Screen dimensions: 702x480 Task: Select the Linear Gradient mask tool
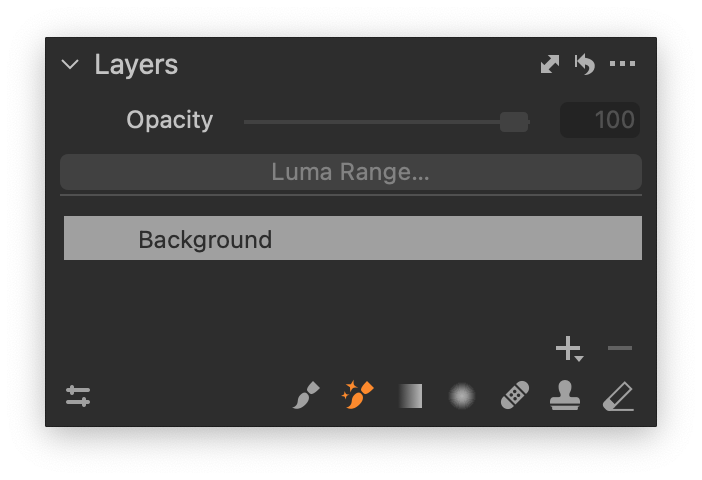point(411,396)
